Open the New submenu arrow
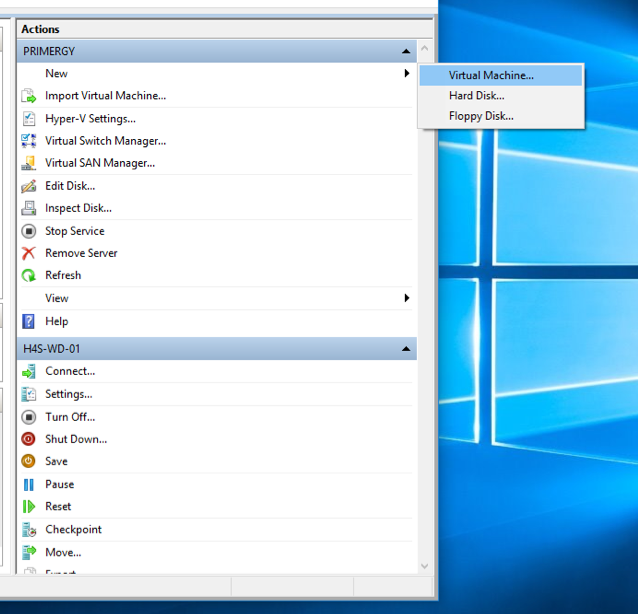The width and height of the screenshot is (638, 614). click(406, 73)
